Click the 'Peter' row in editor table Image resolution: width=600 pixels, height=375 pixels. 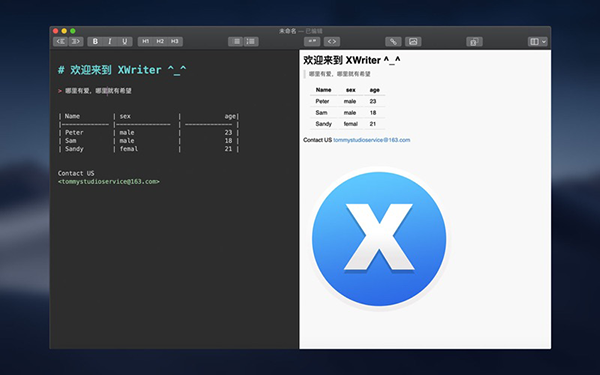(x=148, y=132)
